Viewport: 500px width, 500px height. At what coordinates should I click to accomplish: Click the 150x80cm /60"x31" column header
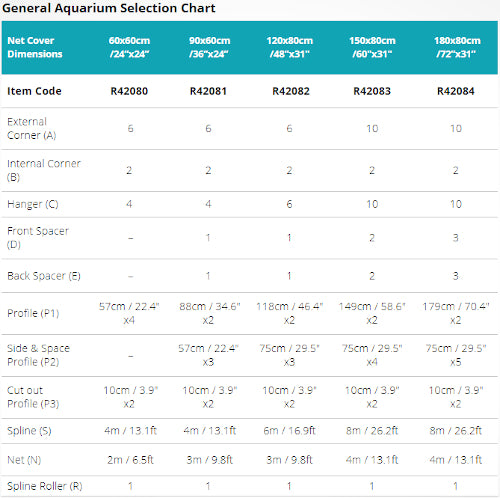pos(372,47)
